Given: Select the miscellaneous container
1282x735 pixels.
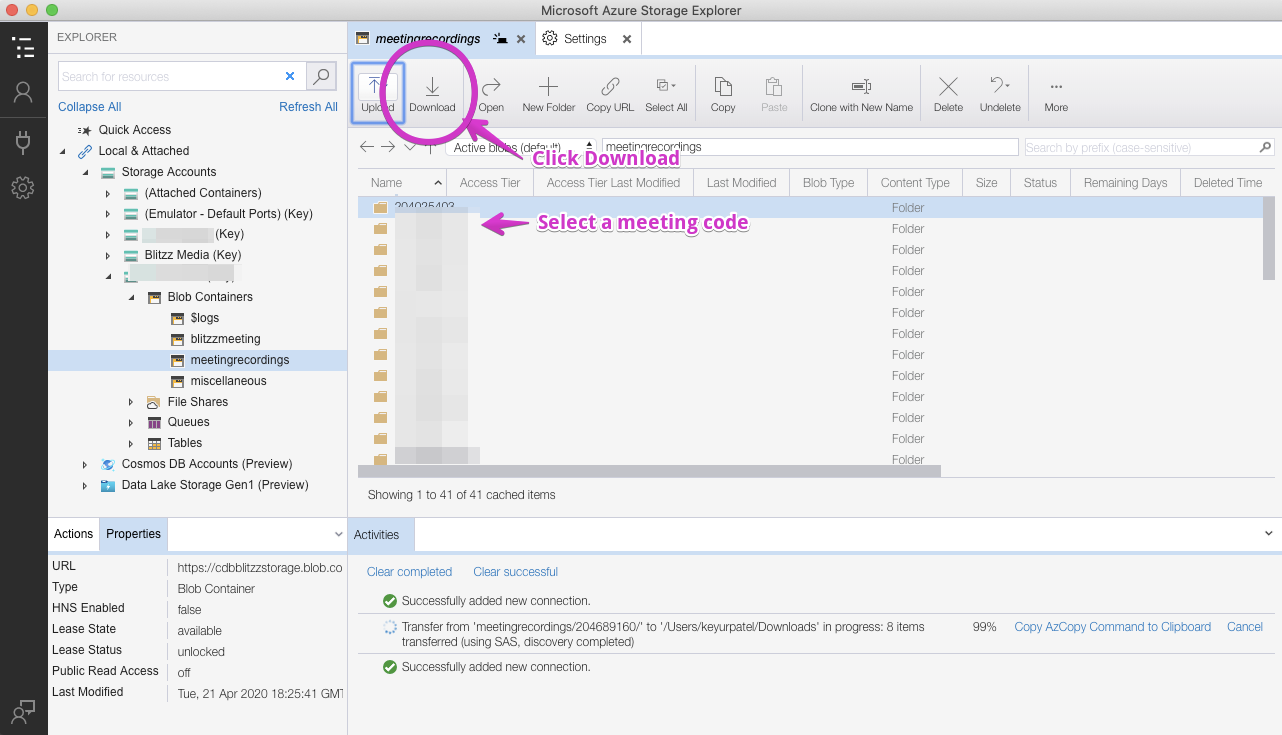Looking at the screenshot, I should tap(228, 381).
